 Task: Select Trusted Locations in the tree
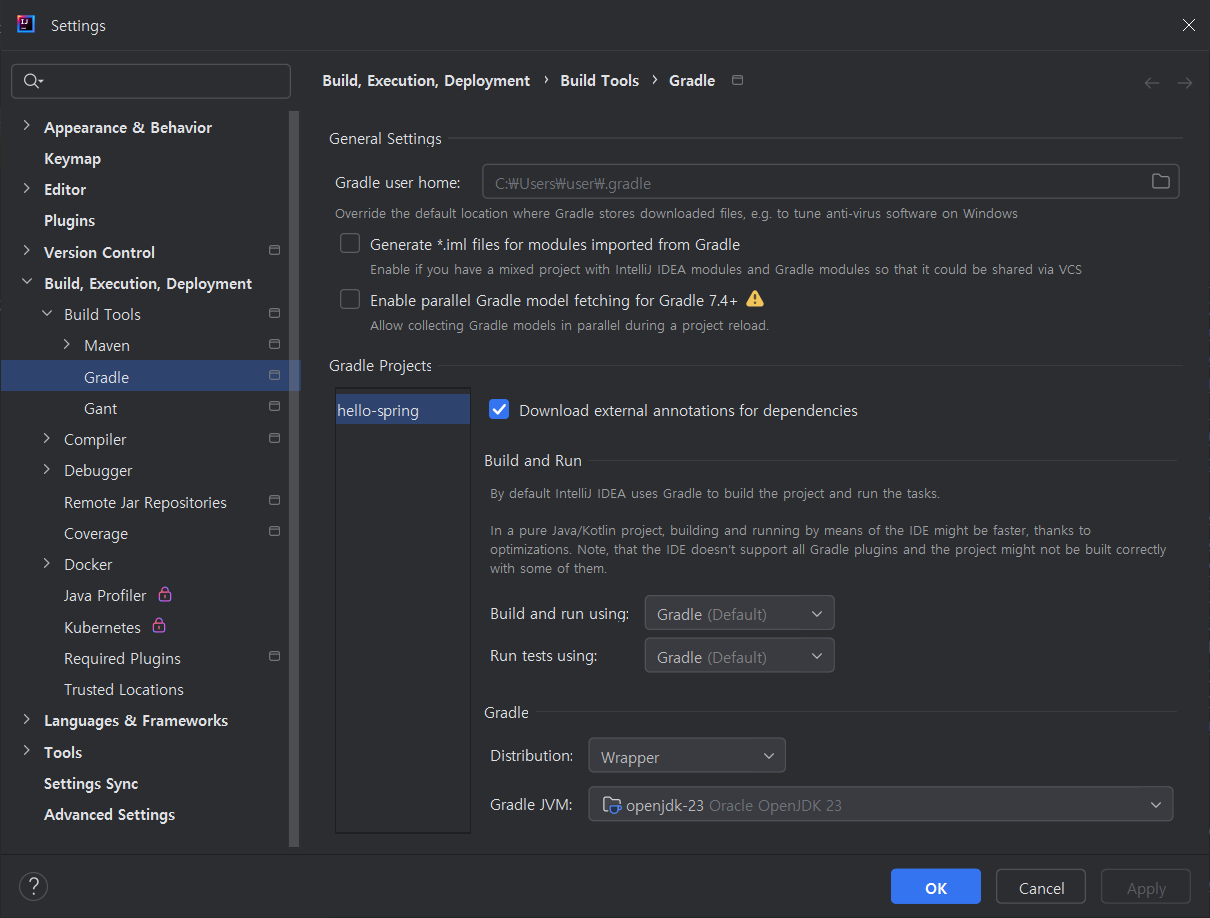click(124, 689)
